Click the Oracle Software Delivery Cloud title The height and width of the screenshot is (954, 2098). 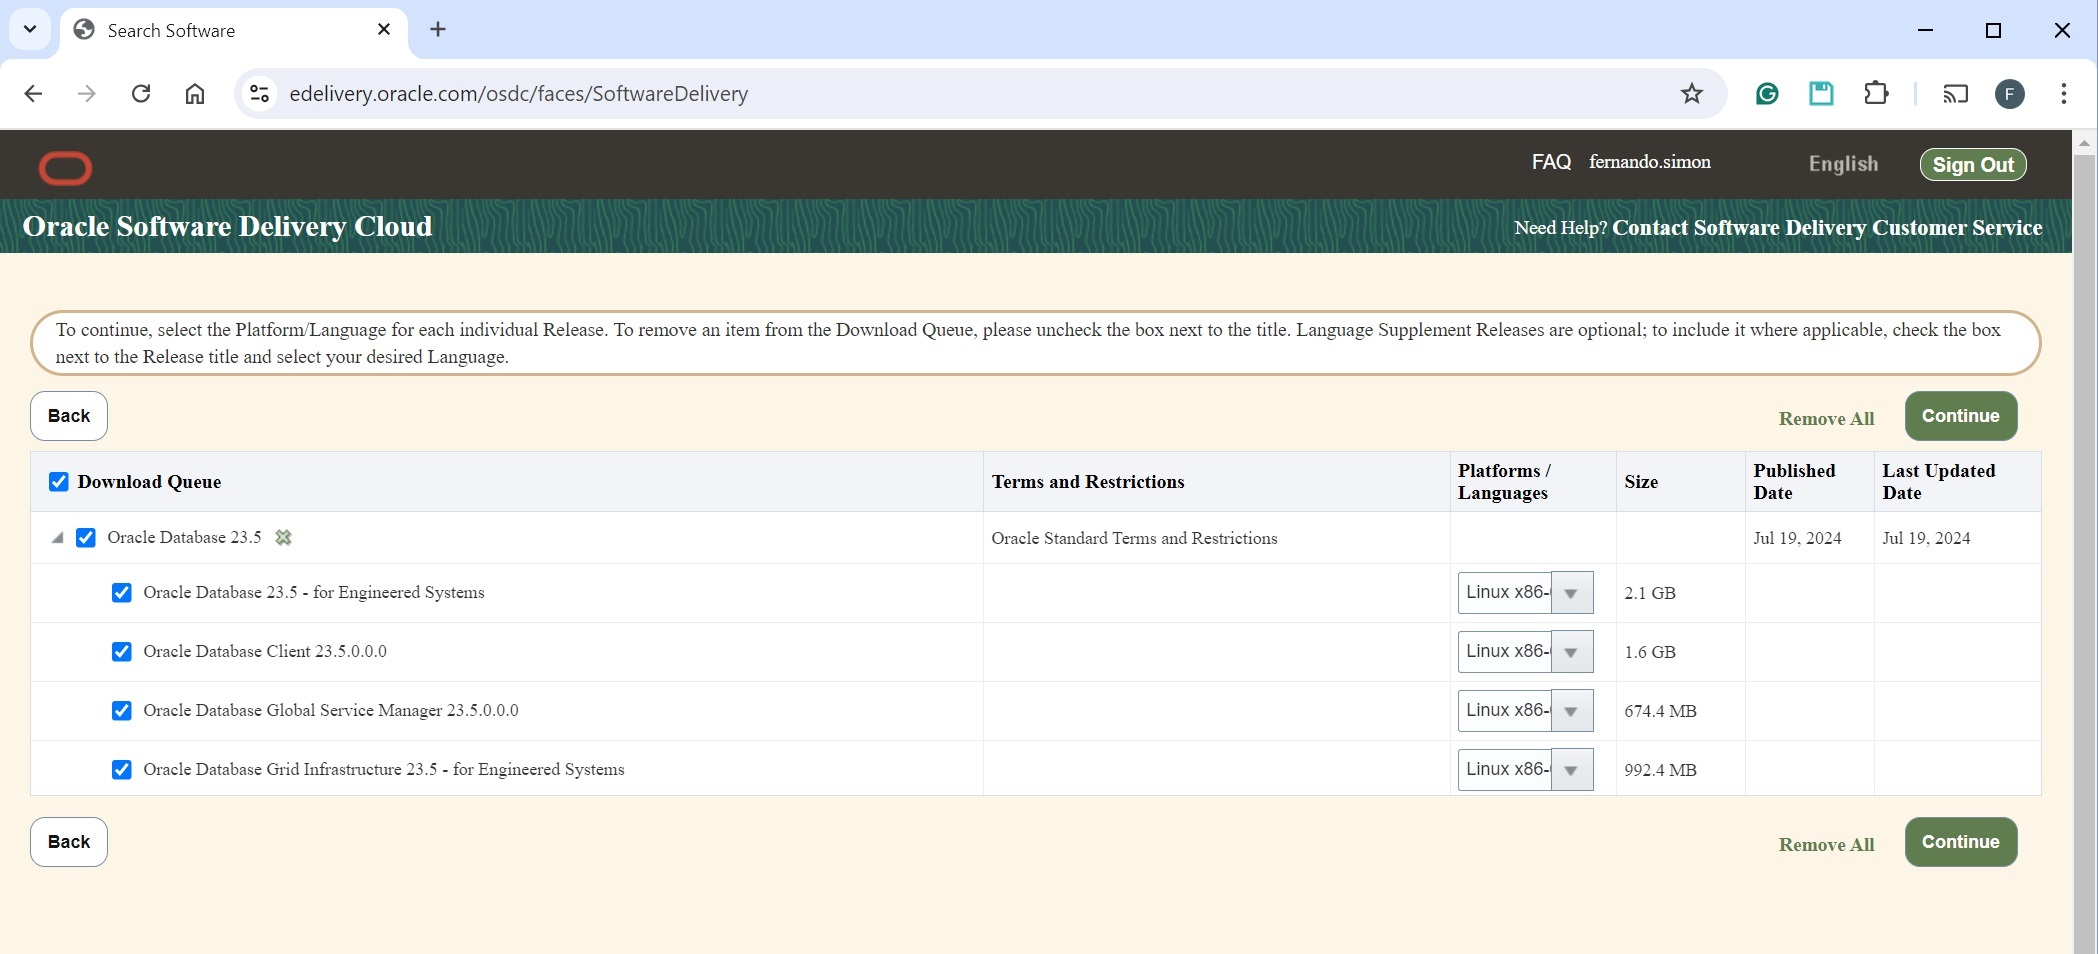[x=227, y=227]
